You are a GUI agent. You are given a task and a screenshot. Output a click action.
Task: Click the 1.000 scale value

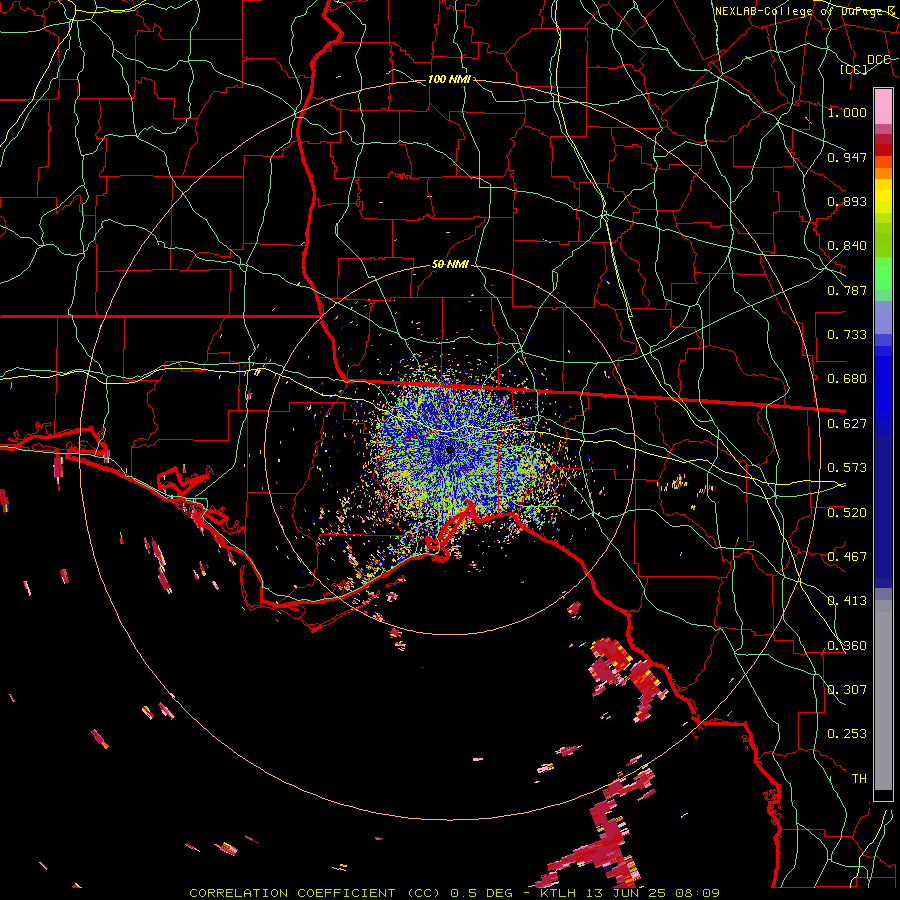847,112
